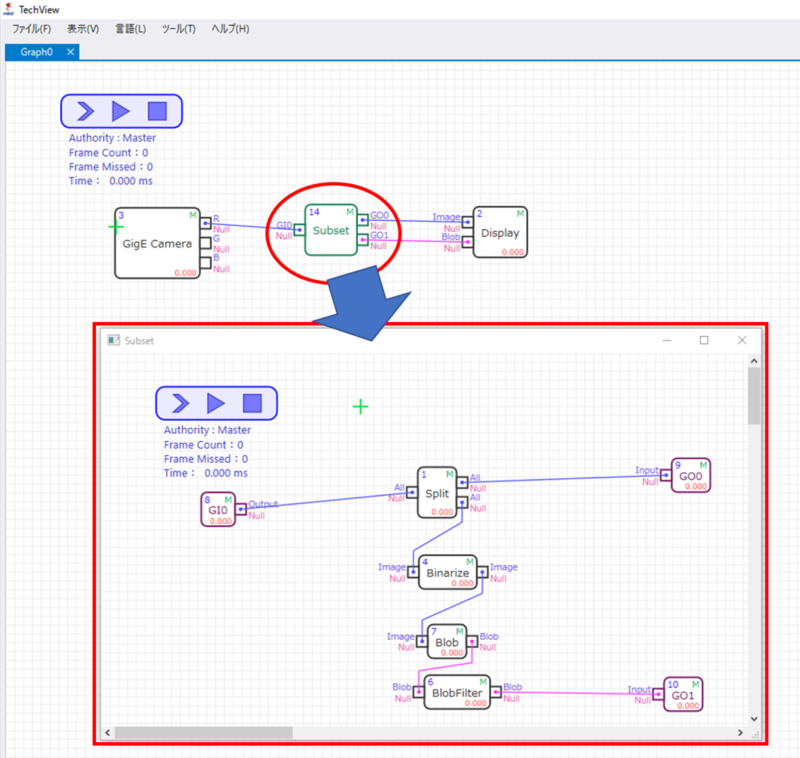Select the GO1 output node
This screenshot has width=800, height=758.
(685, 694)
